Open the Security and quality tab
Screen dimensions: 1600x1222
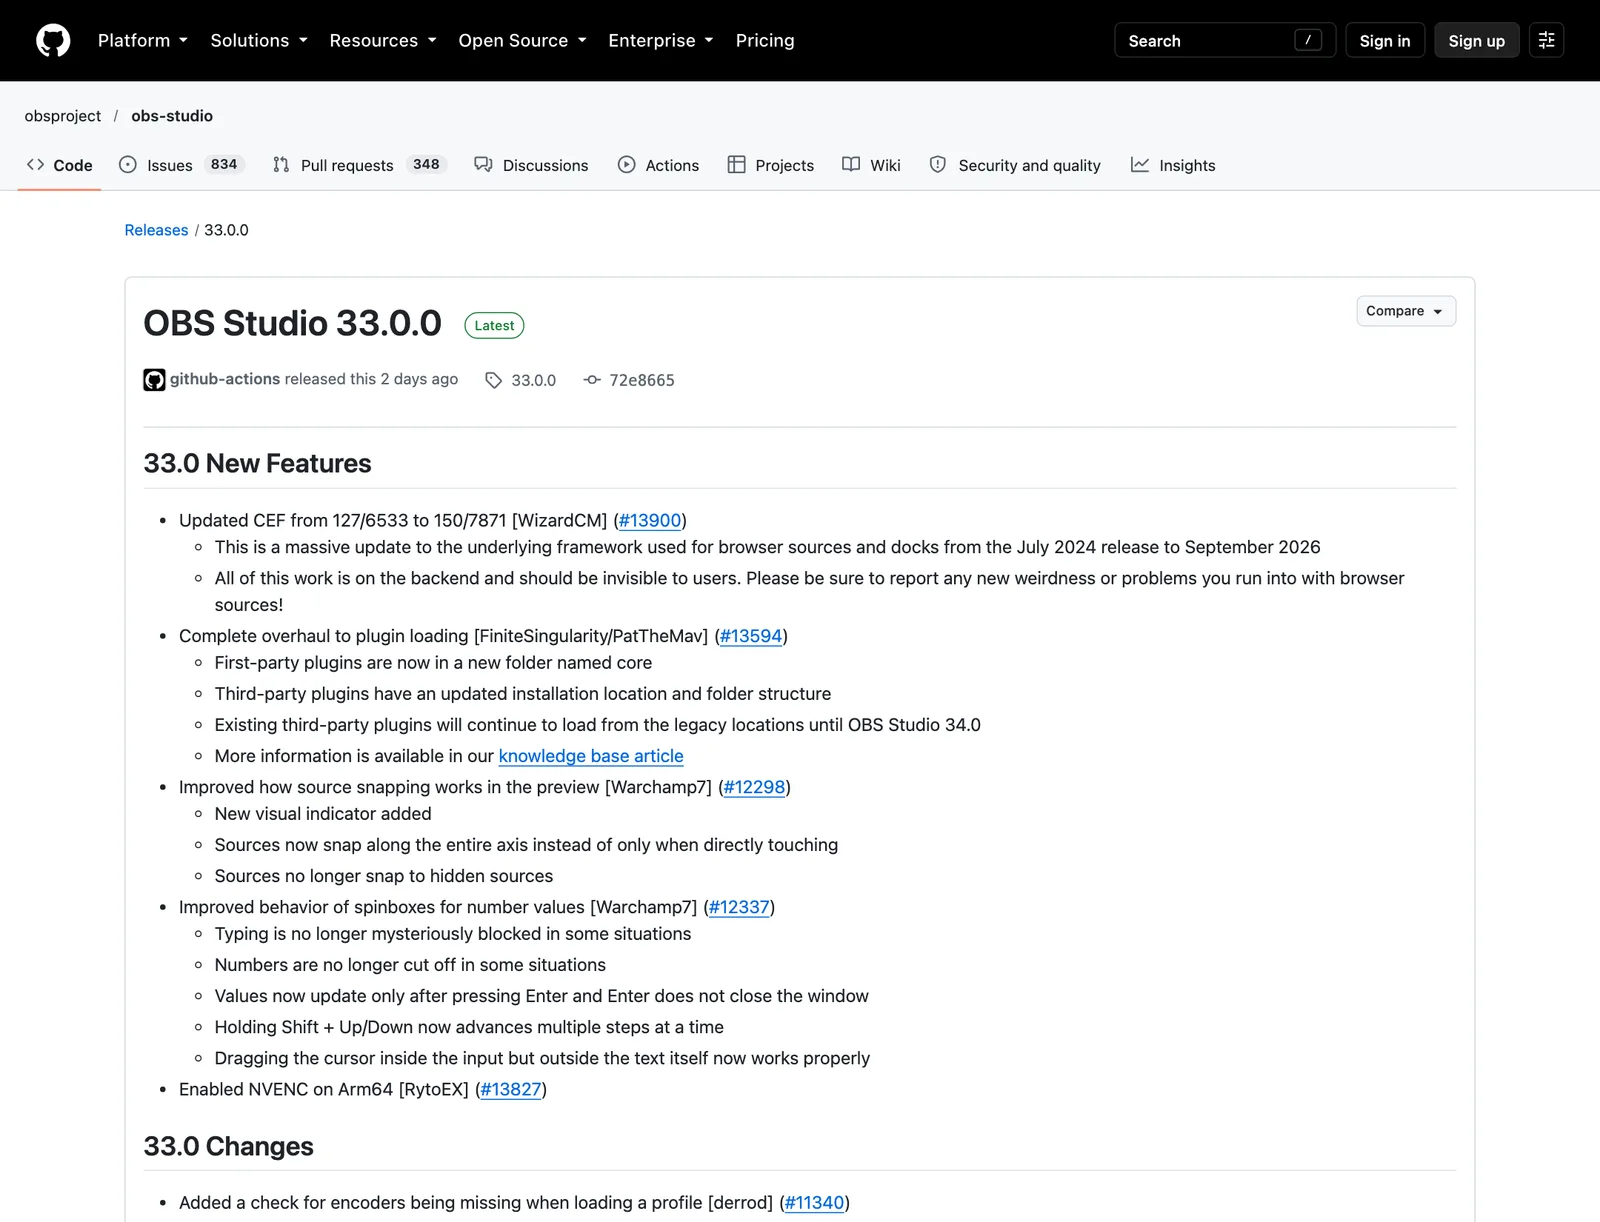coord(1014,165)
